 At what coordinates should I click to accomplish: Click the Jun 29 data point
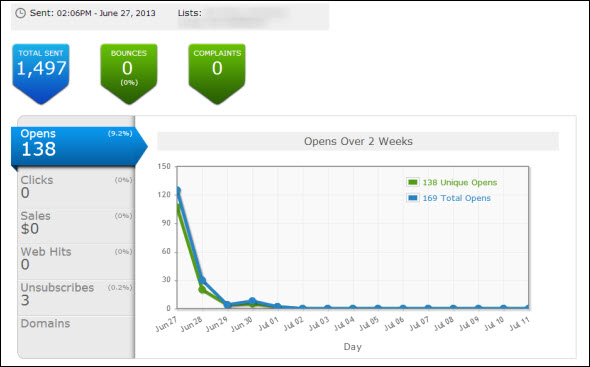click(227, 305)
